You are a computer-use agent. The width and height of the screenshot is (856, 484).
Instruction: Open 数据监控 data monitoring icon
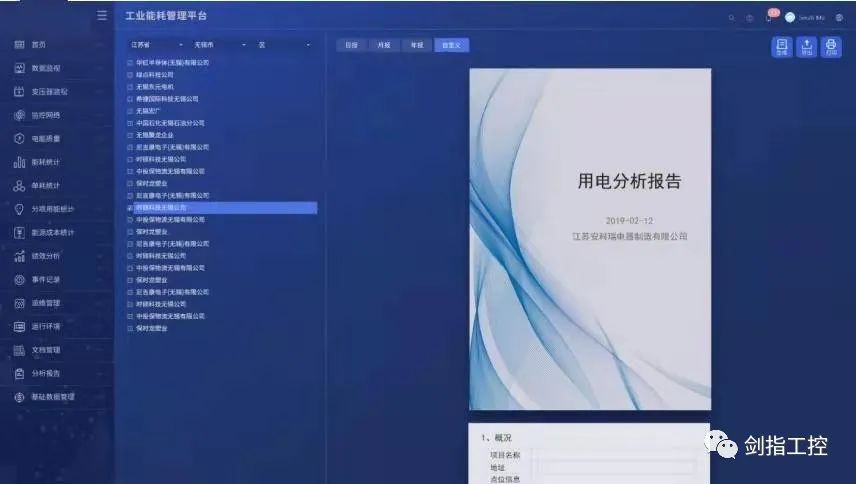click(x=19, y=68)
